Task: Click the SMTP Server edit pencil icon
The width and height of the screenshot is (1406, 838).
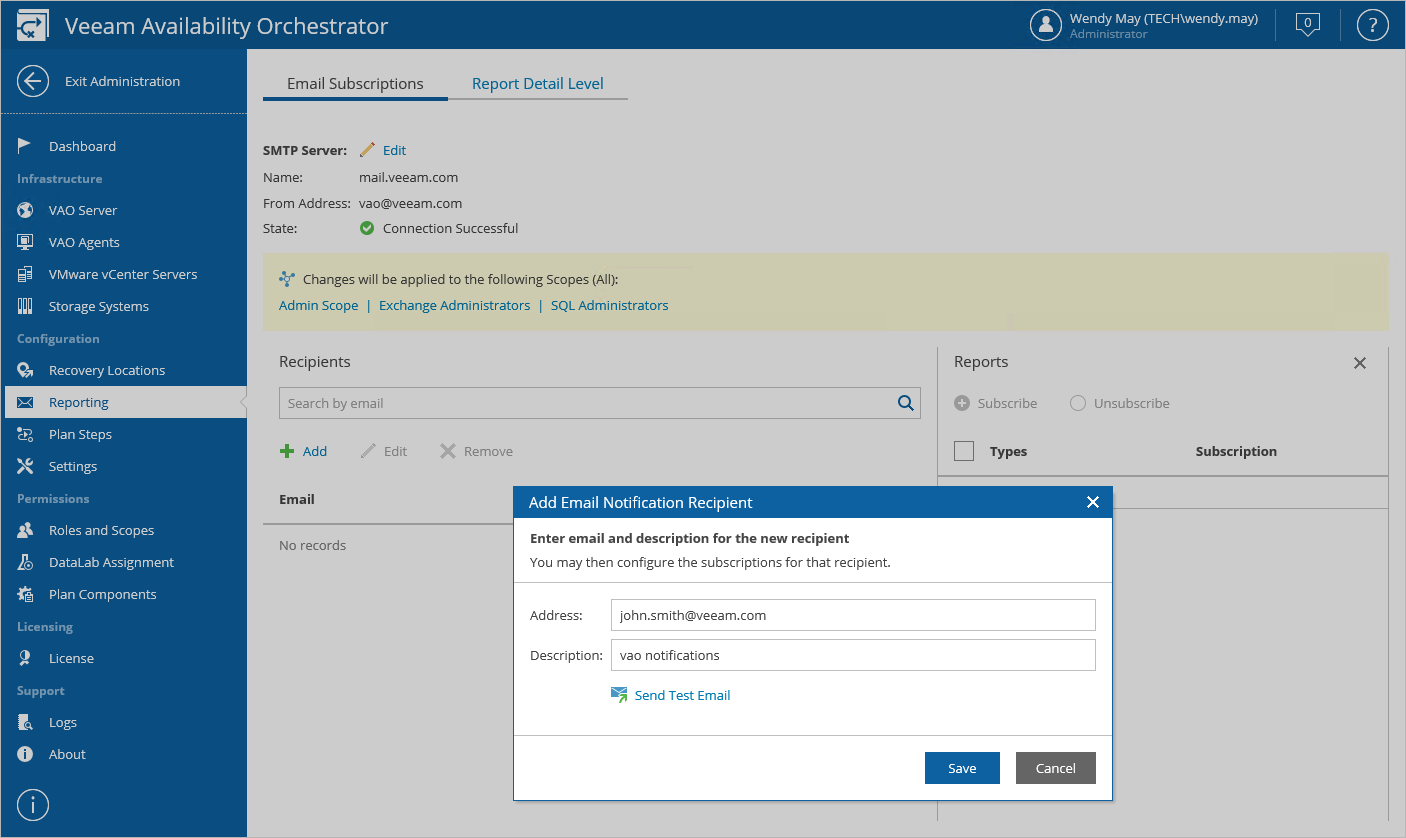Action: click(x=368, y=150)
